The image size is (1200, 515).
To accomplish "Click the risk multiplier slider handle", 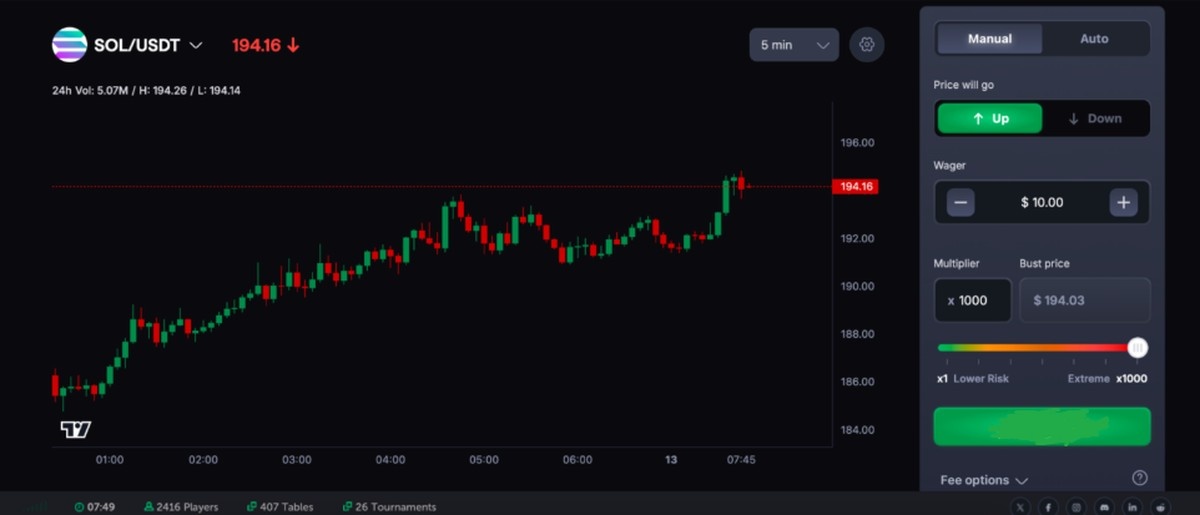I will pos(1137,348).
